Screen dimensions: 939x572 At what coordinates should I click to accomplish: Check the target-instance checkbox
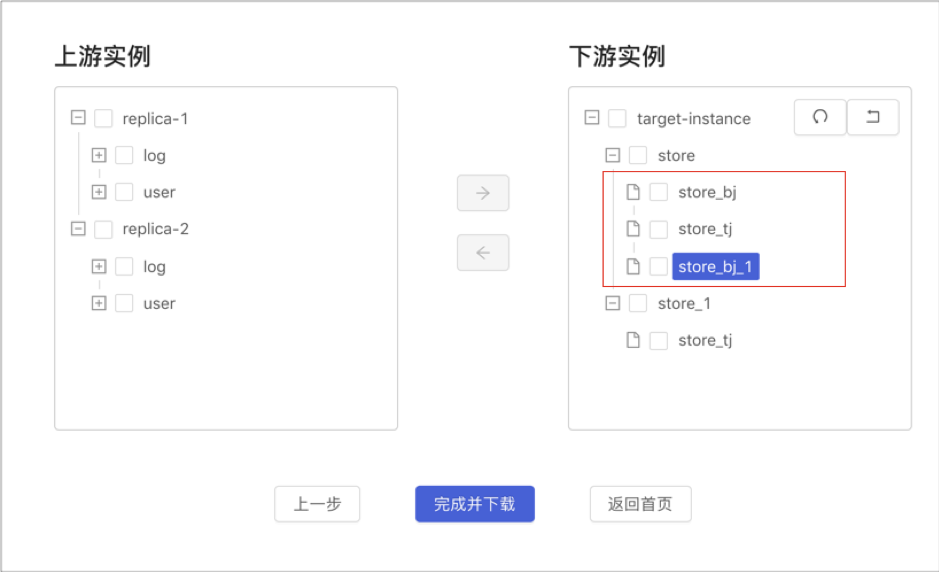[617, 118]
